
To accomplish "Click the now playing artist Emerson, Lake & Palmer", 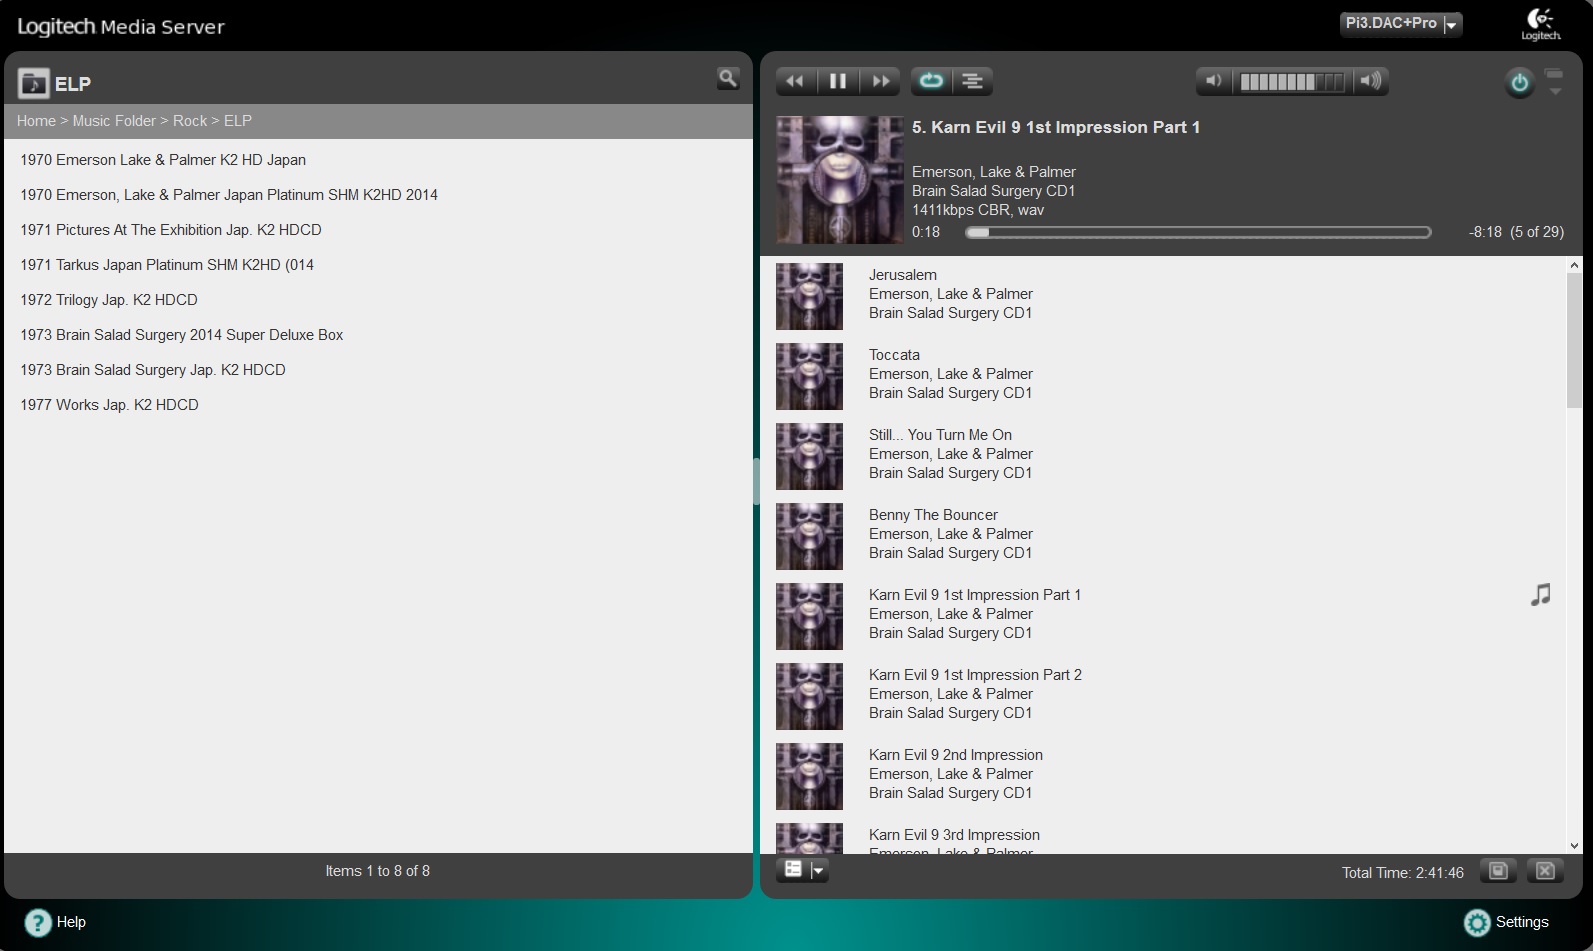I will (x=994, y=172).
